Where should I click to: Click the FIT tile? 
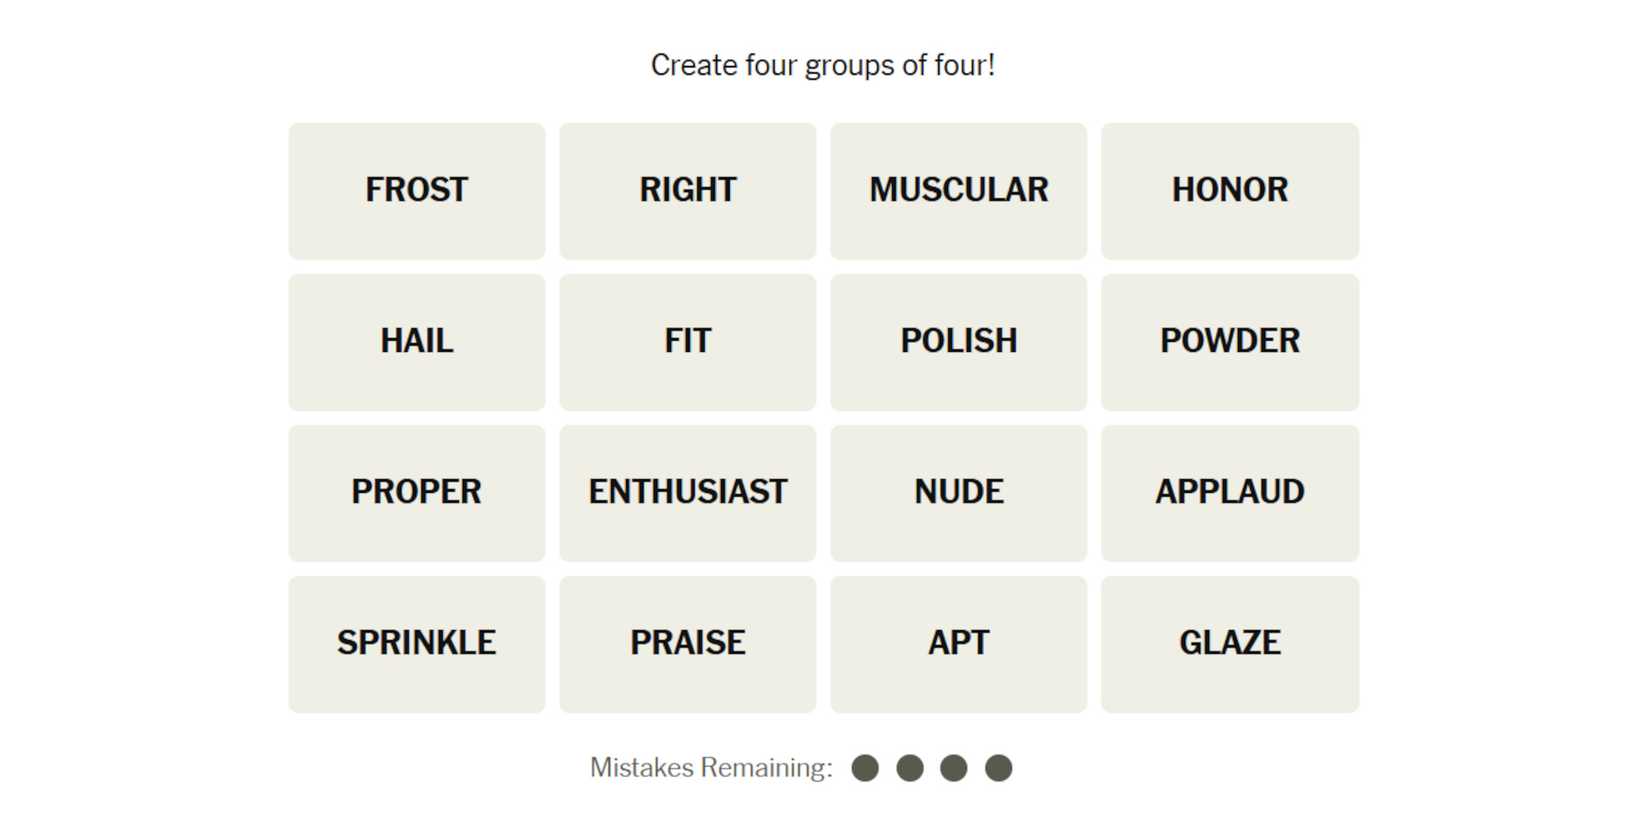[688, 342]
